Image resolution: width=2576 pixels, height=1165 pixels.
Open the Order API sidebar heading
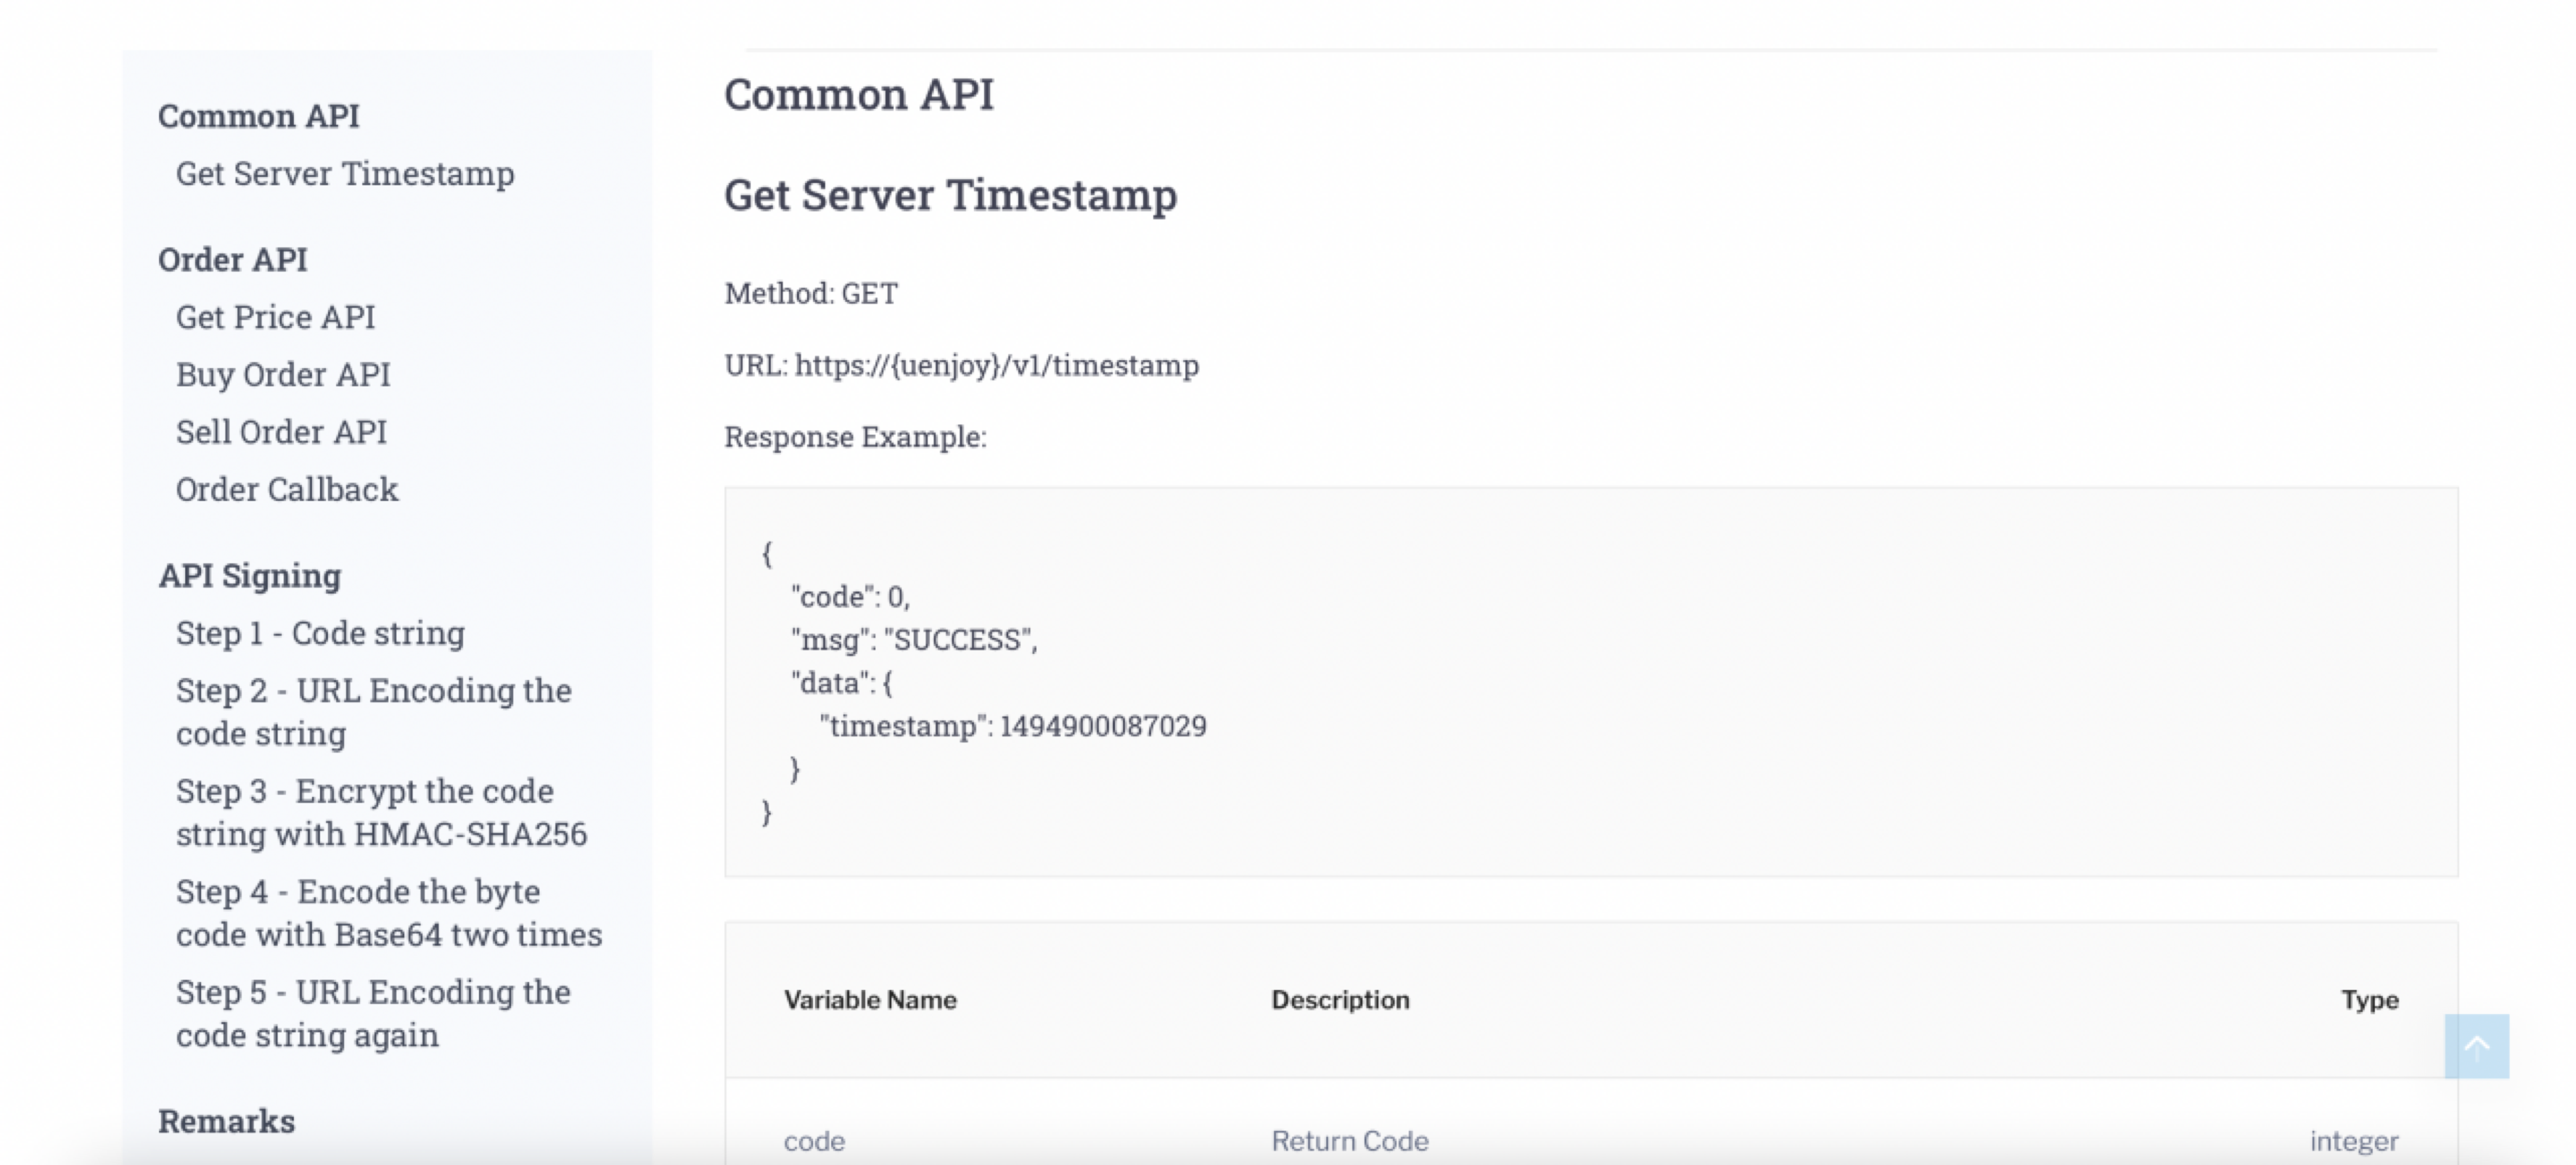(x=232, y=260)
